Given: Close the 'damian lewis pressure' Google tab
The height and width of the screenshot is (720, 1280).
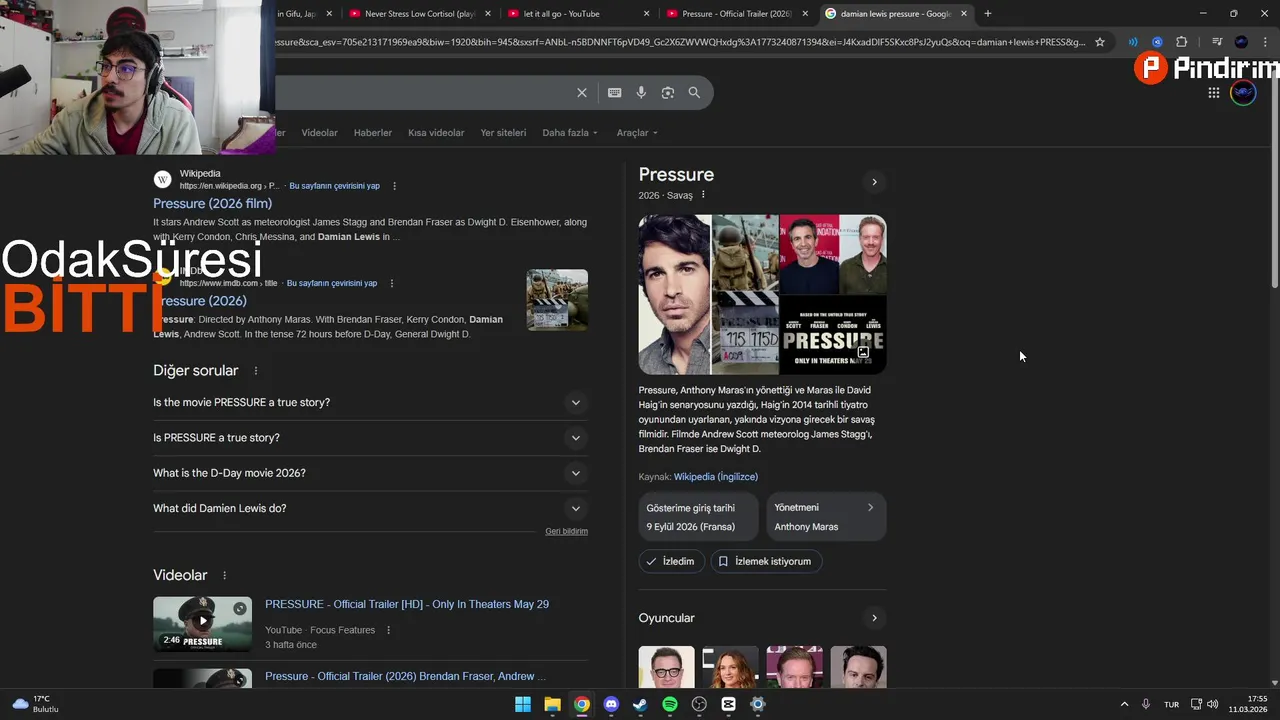Looking at the screenshot, I should tap(964, 14).
